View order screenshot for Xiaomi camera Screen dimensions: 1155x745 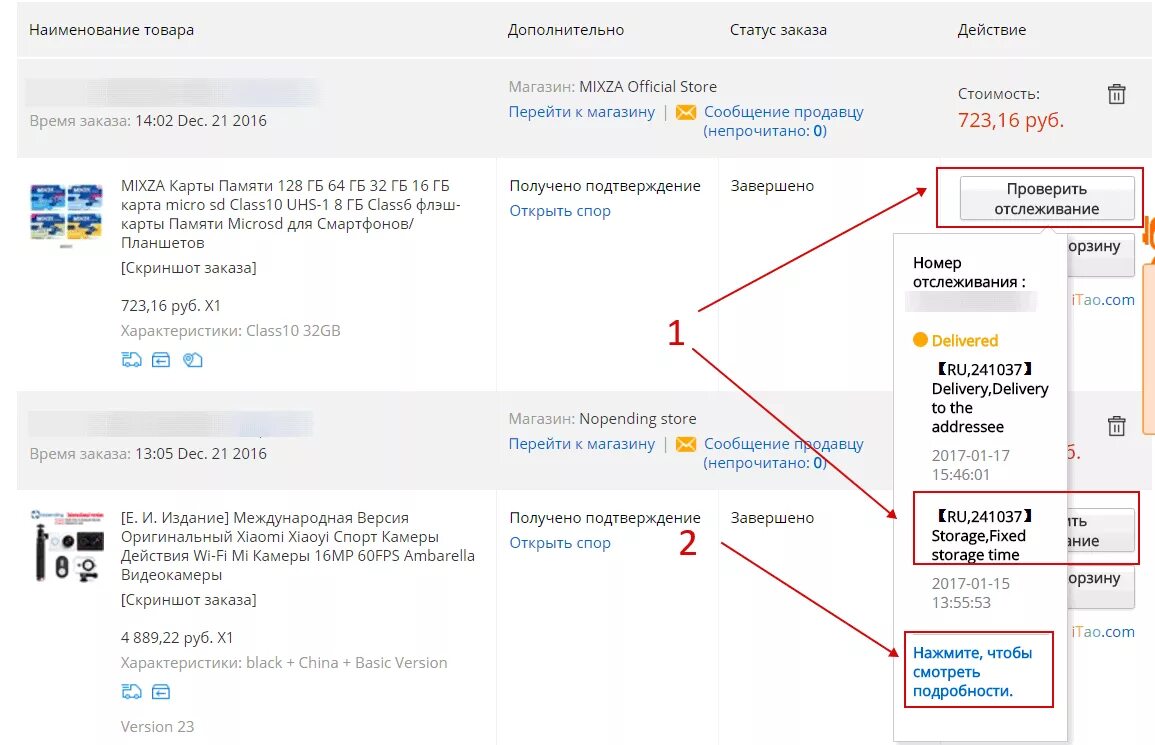[189, 600]
